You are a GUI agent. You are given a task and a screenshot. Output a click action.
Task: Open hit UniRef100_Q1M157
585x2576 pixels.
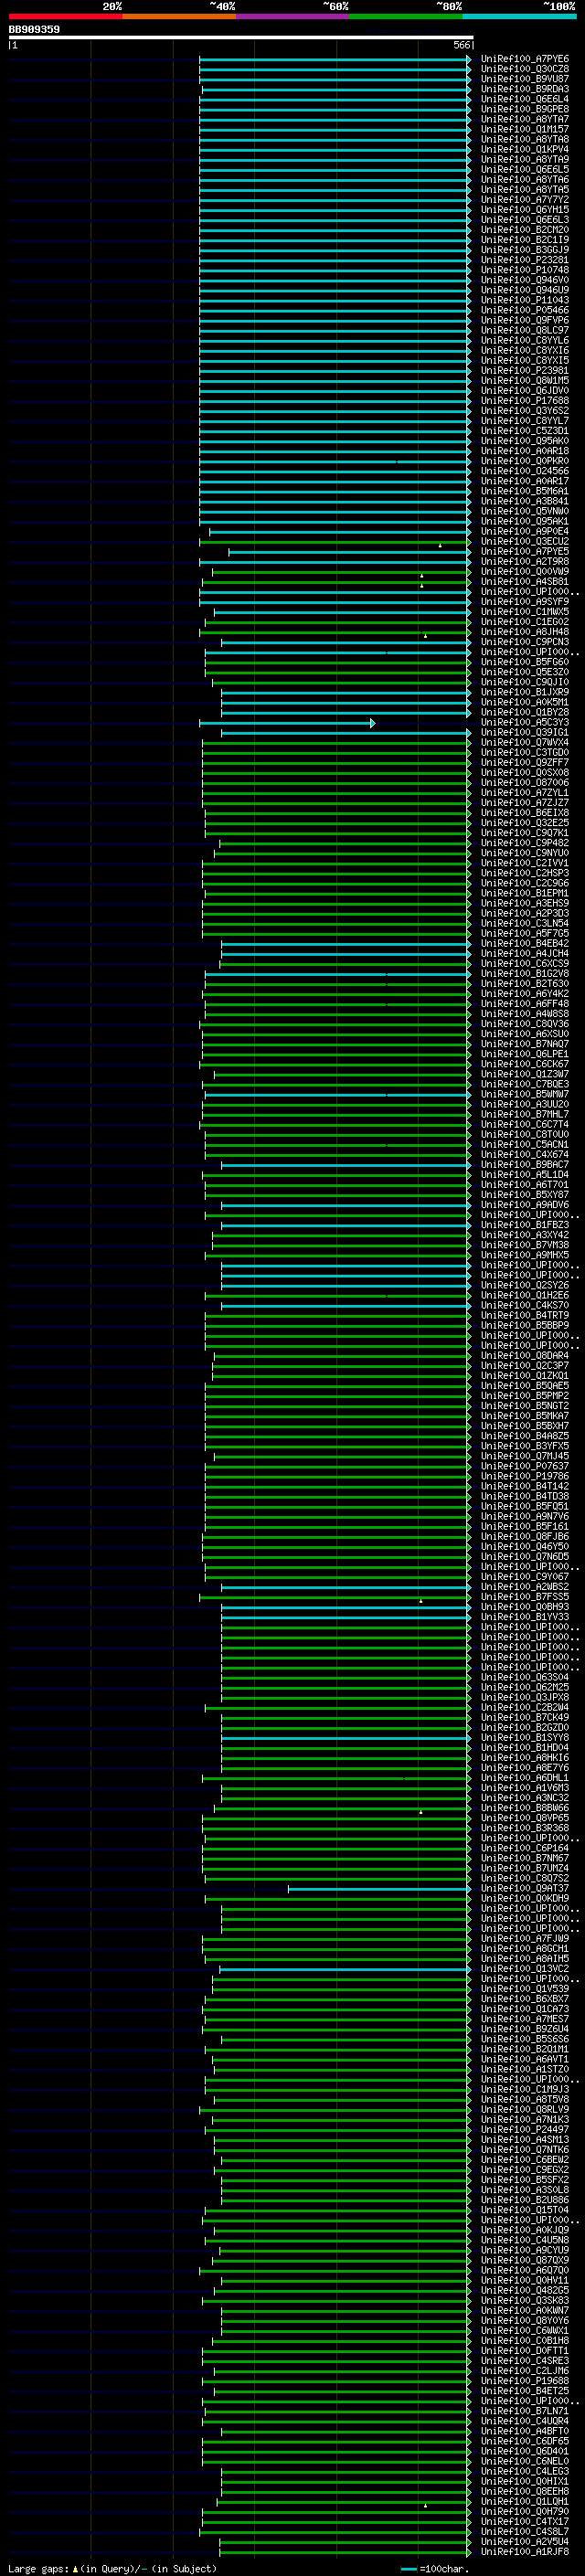(x=525, y=129)
